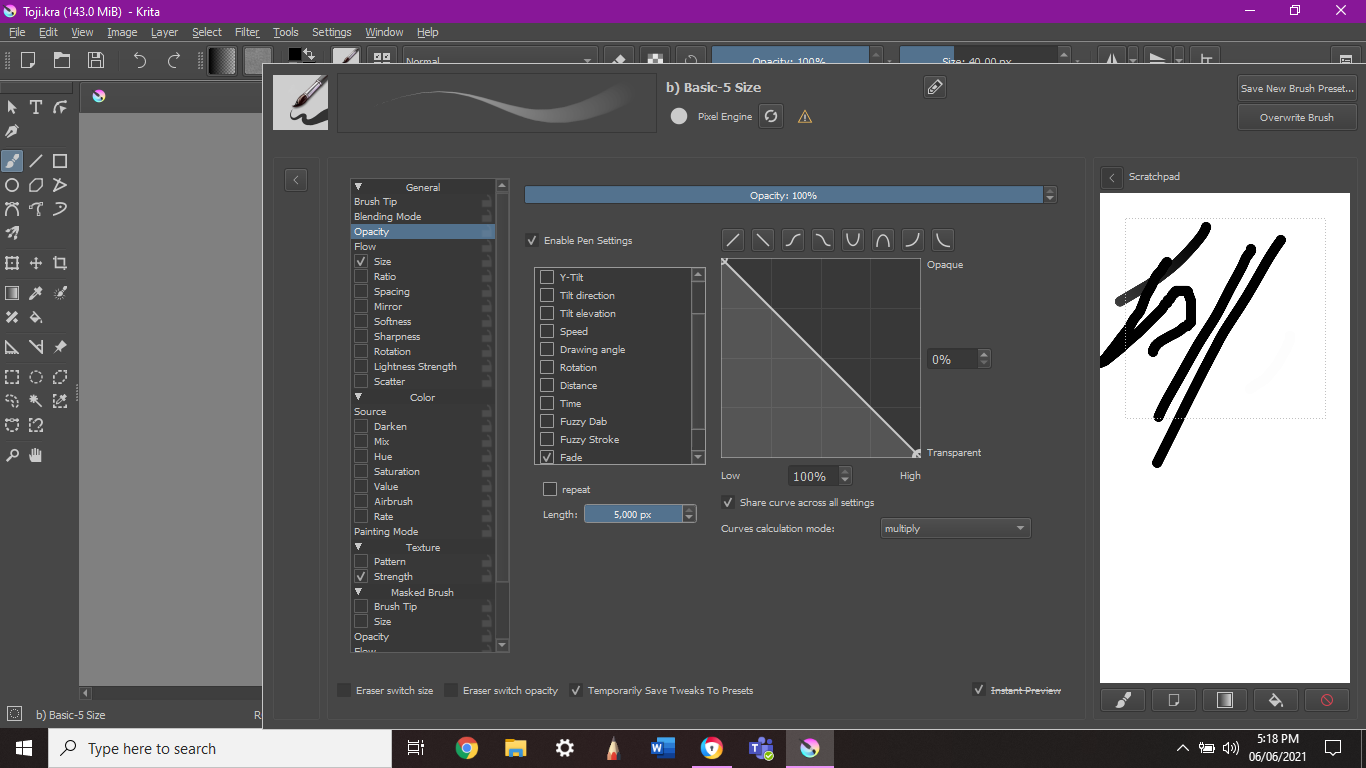Apply the U-shaped curve preset
Screen dimensions: 1366x768
coord(853,240)
